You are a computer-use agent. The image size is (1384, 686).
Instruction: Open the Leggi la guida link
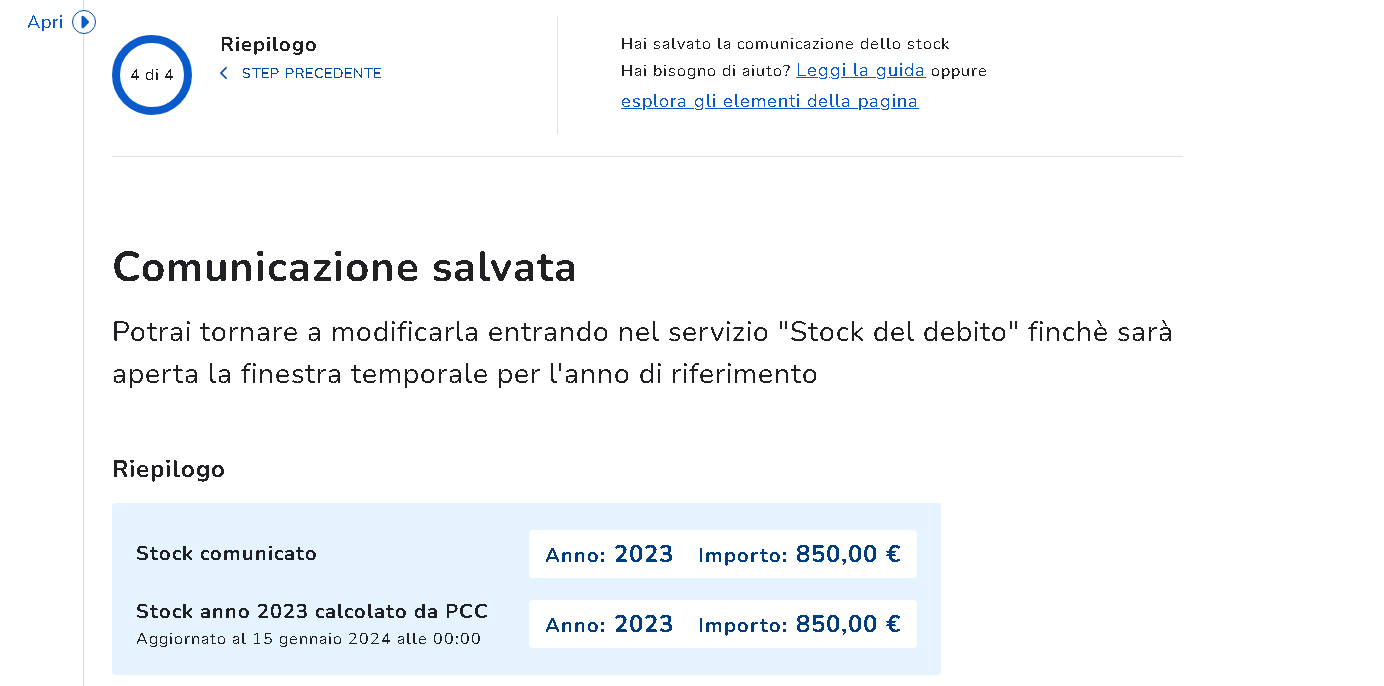coord(860,71)
